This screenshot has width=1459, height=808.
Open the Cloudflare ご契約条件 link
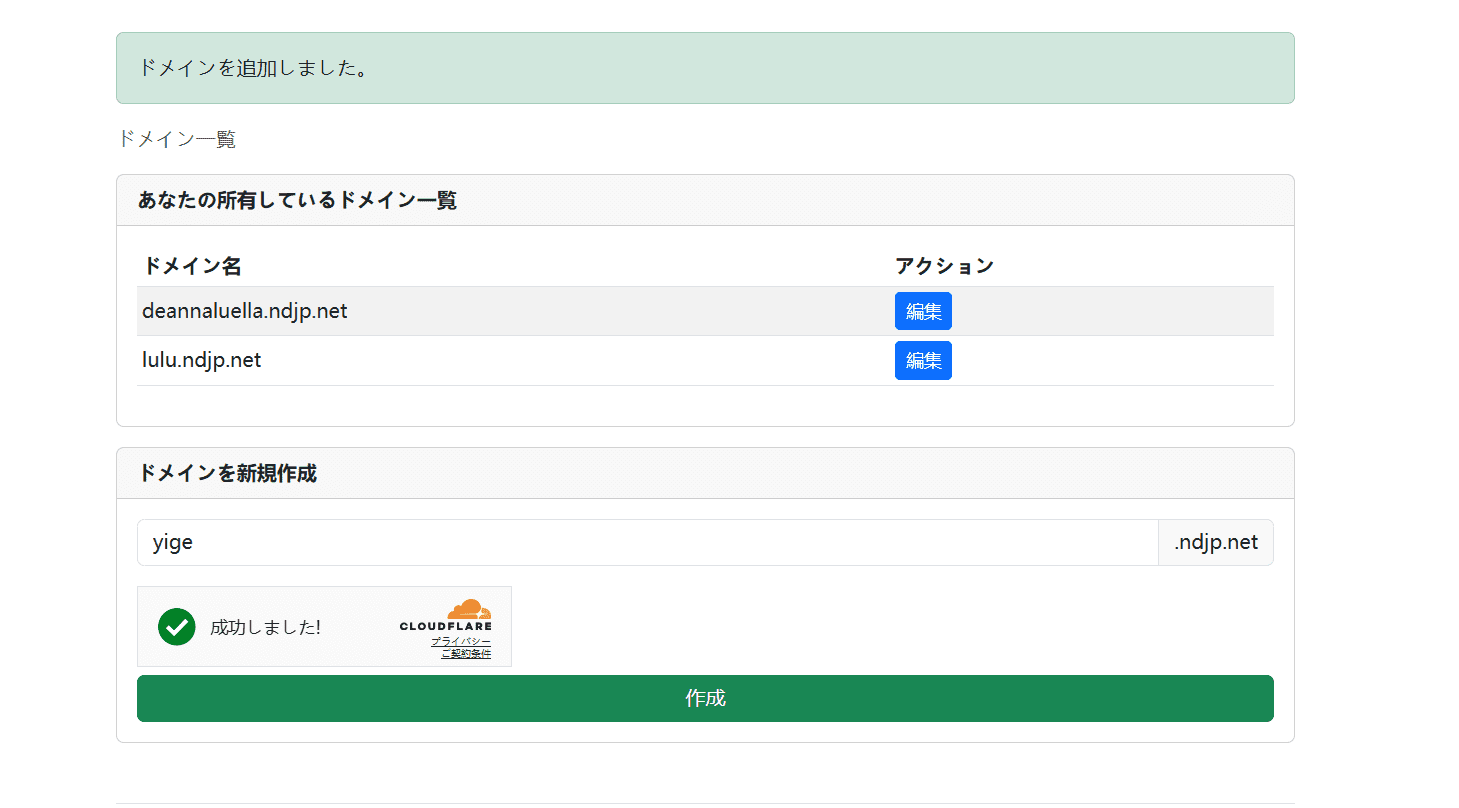(x=466, y=654)
